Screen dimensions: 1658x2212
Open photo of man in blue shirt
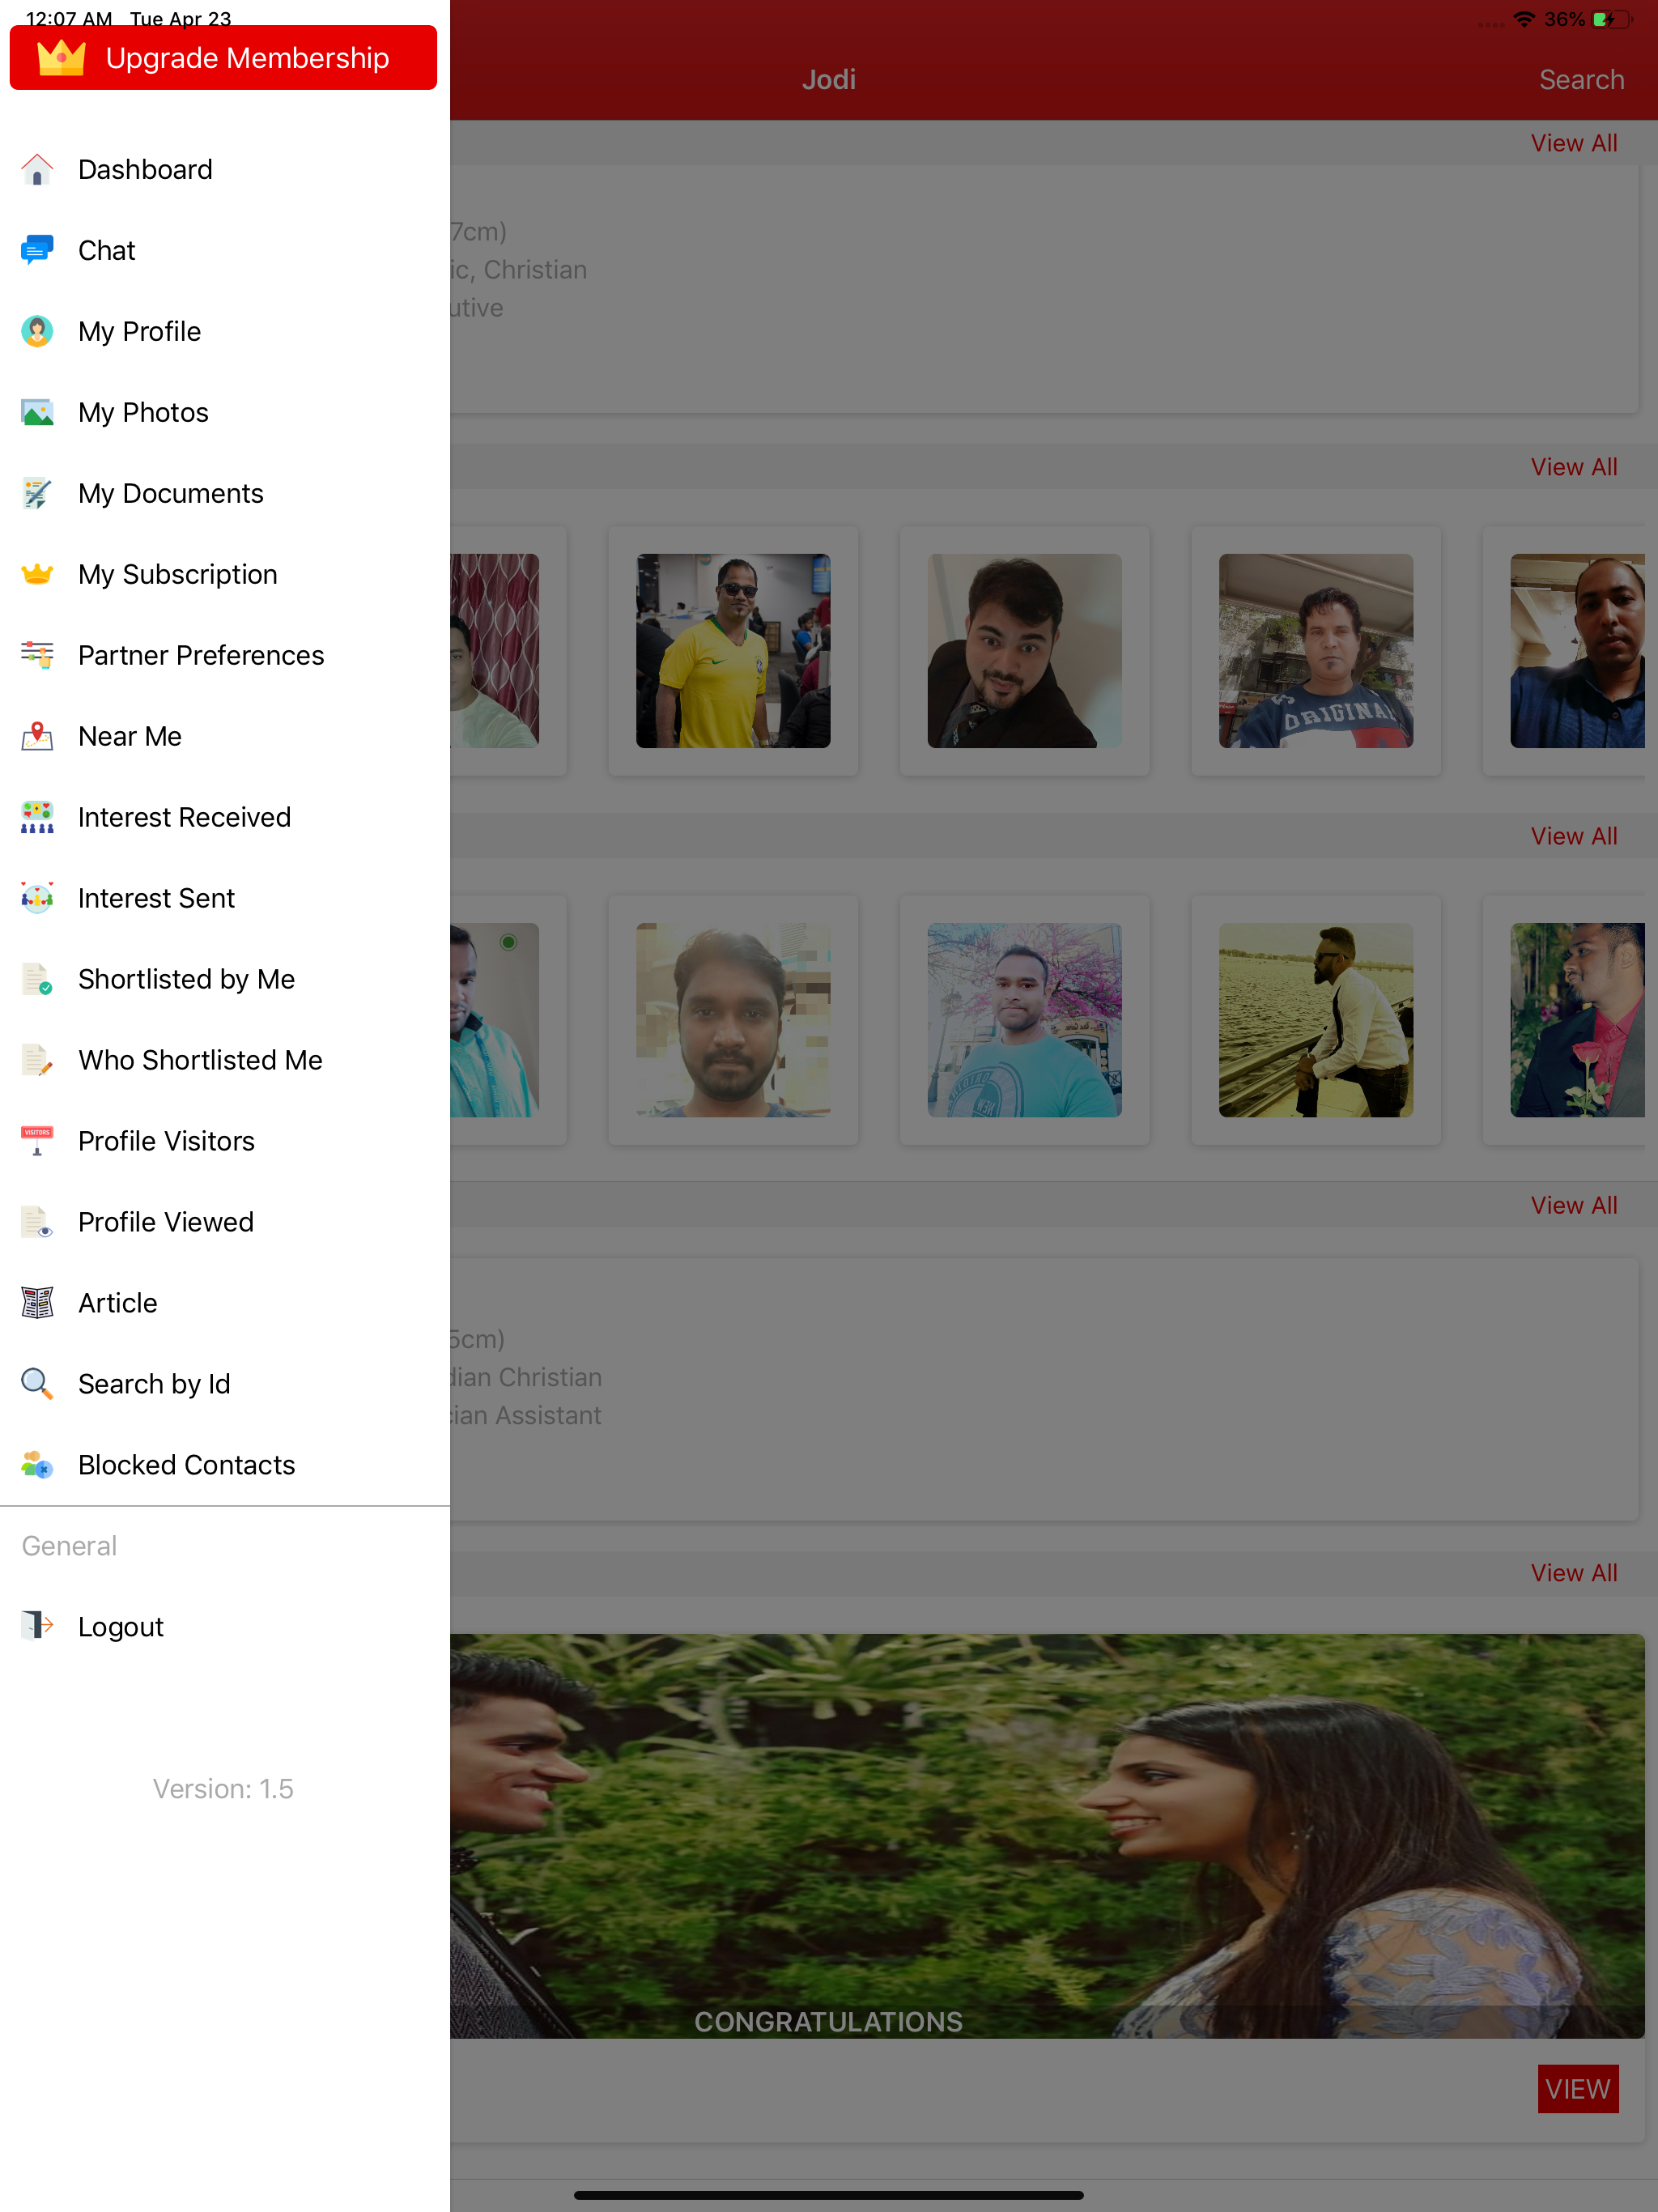tap(1577, 650)
